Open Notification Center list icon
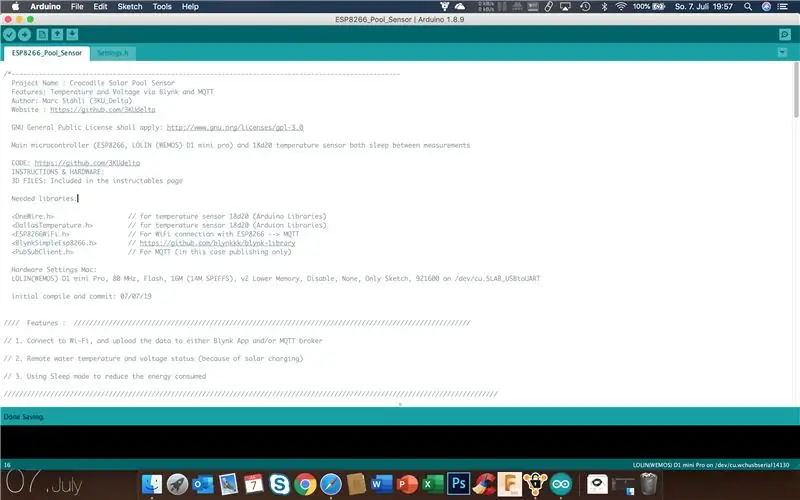Screen dimensions: 800x500 [x=782, y=7]
